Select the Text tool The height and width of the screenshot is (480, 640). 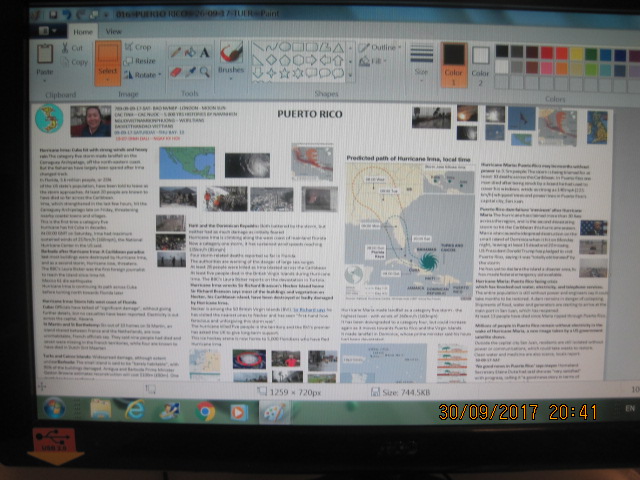[204, 52]
